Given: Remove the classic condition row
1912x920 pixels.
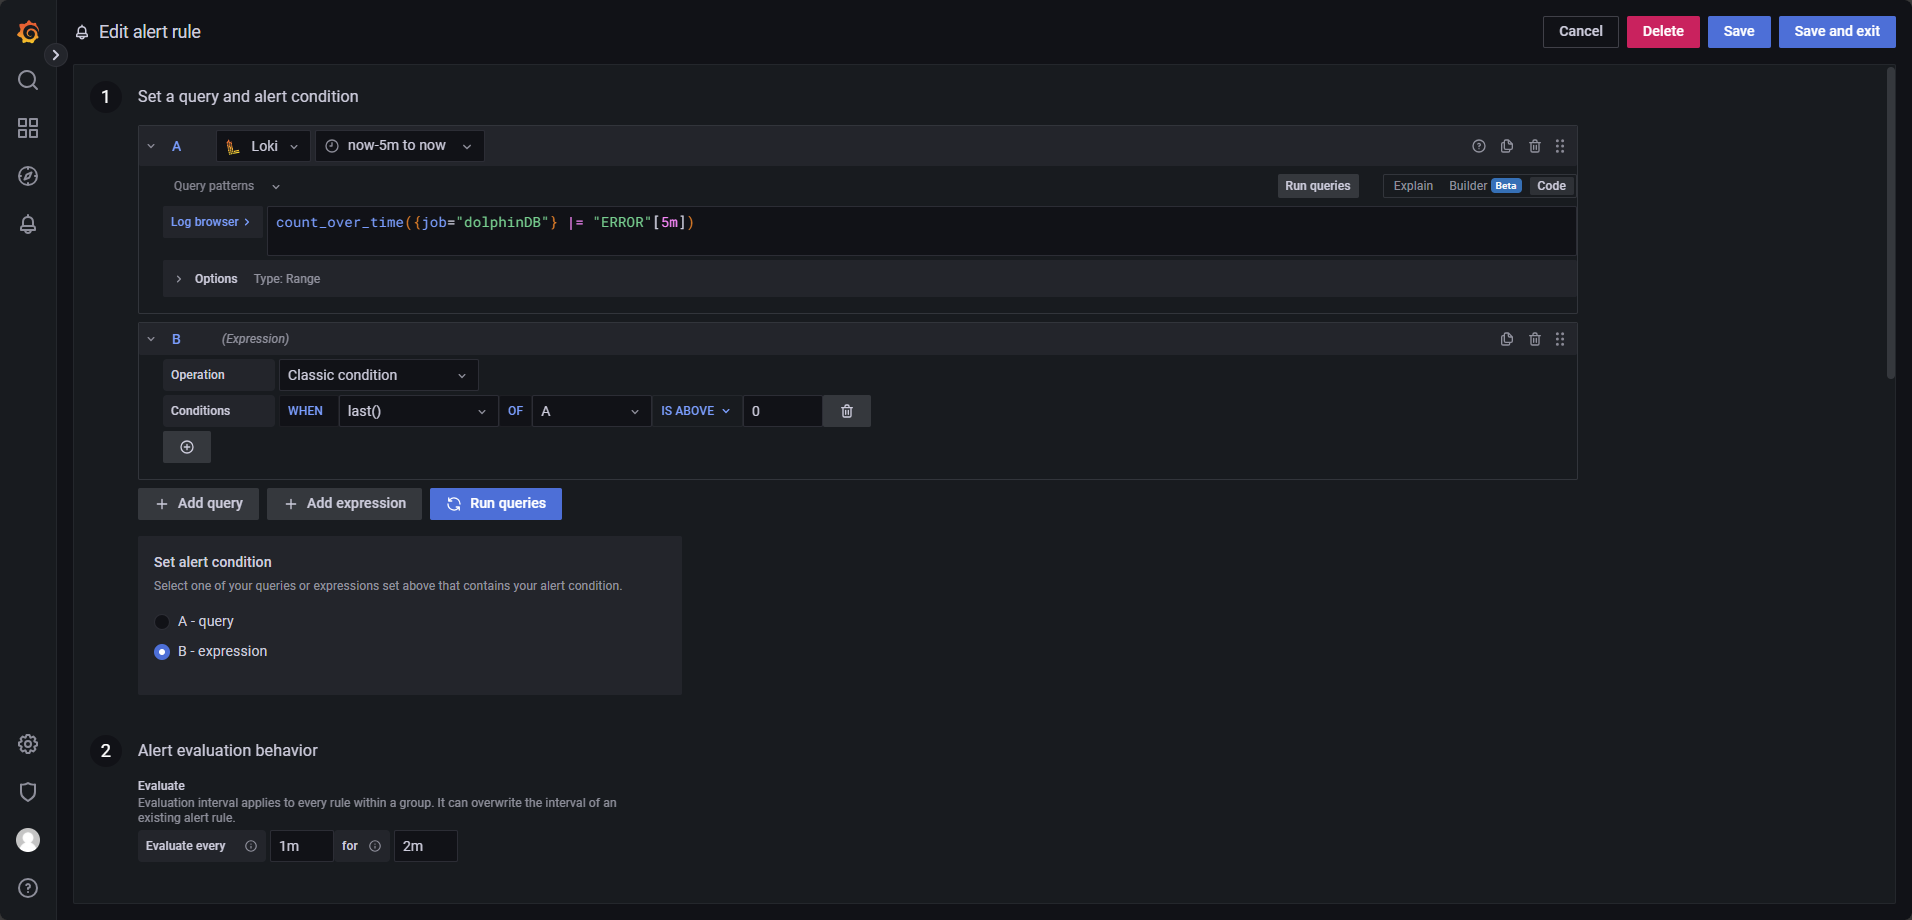Looking at the screenshot, I should click(x=847, y=411).
